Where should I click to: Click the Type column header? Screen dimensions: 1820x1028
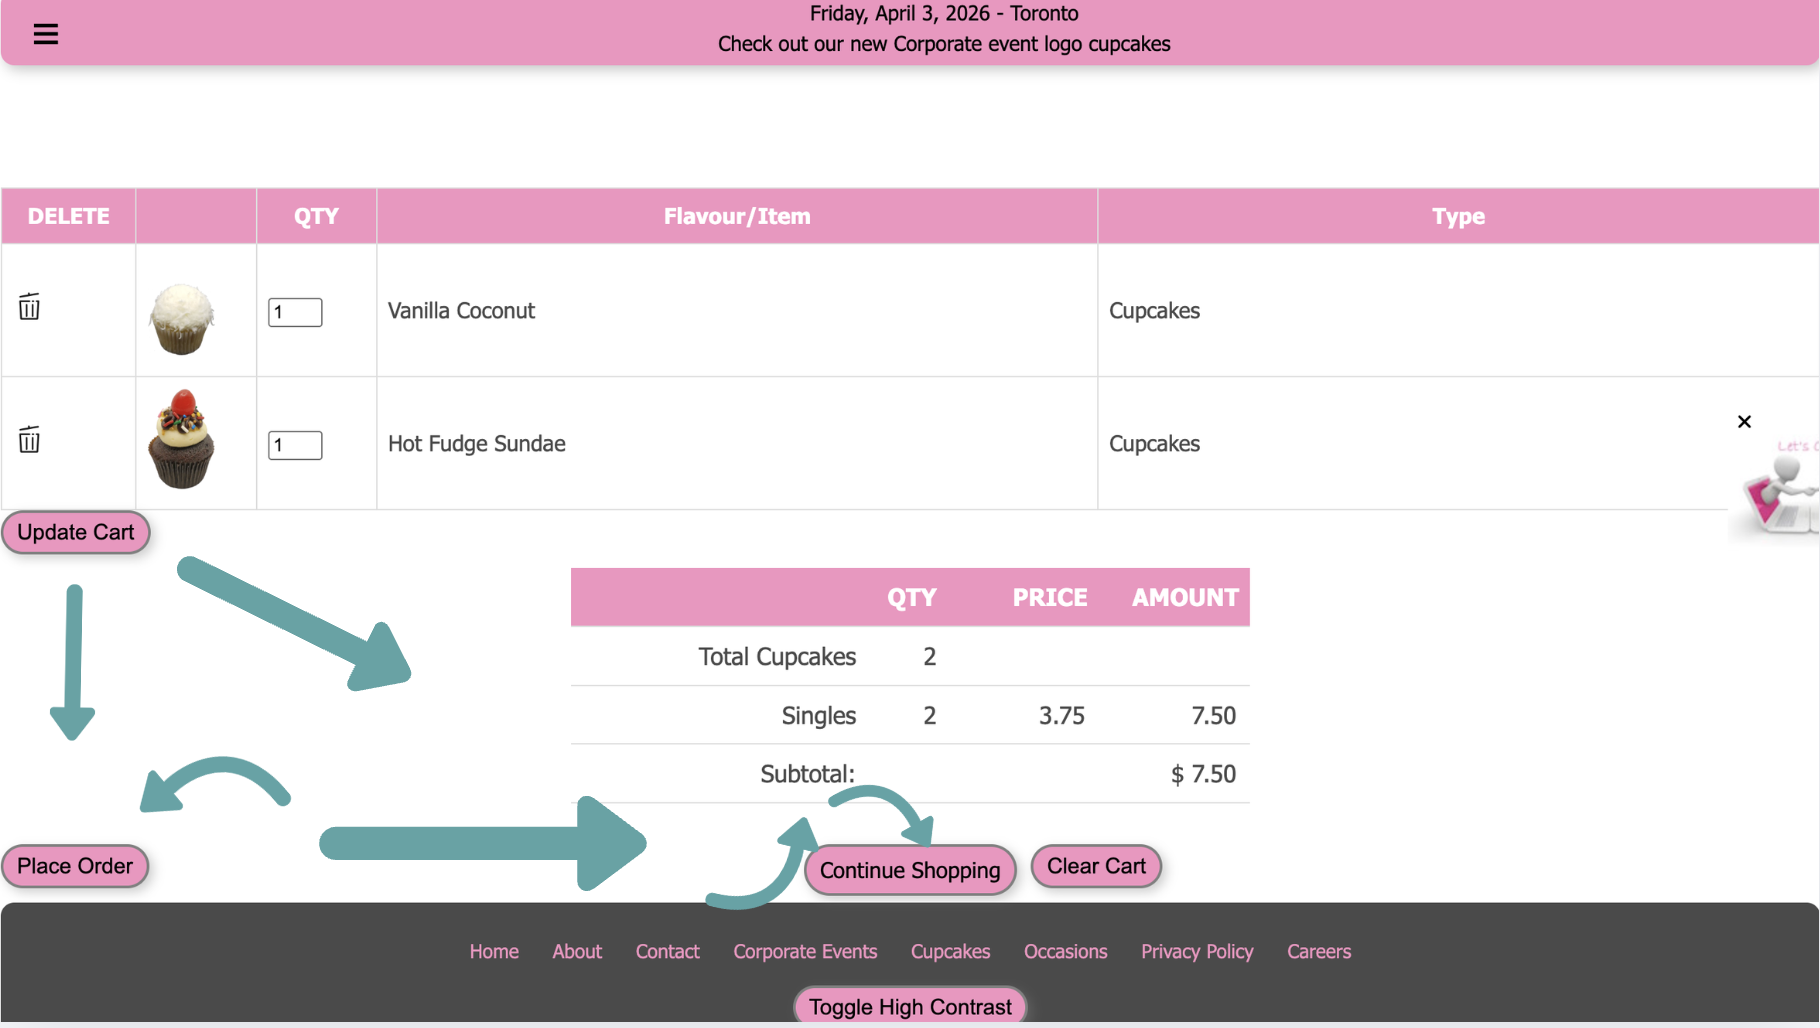(x=1458, y=216)
